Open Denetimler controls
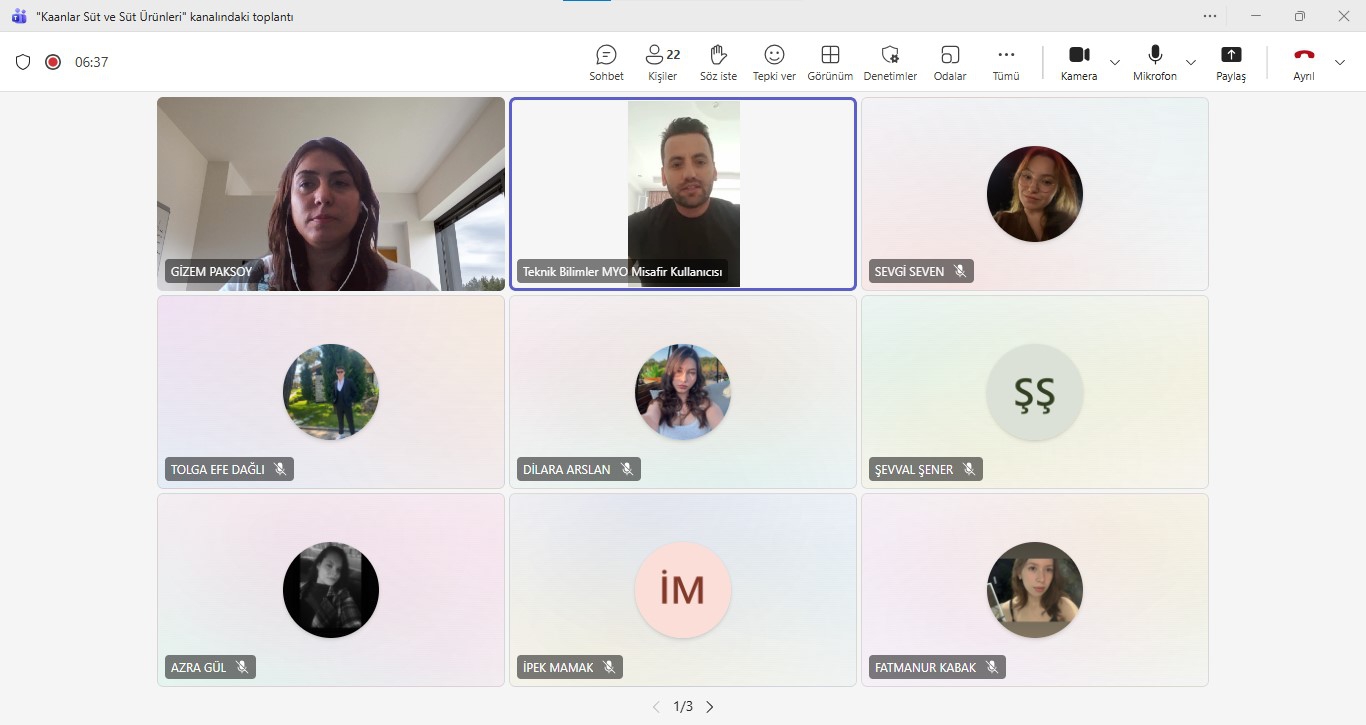The image size is (1366, 725). 890,62
